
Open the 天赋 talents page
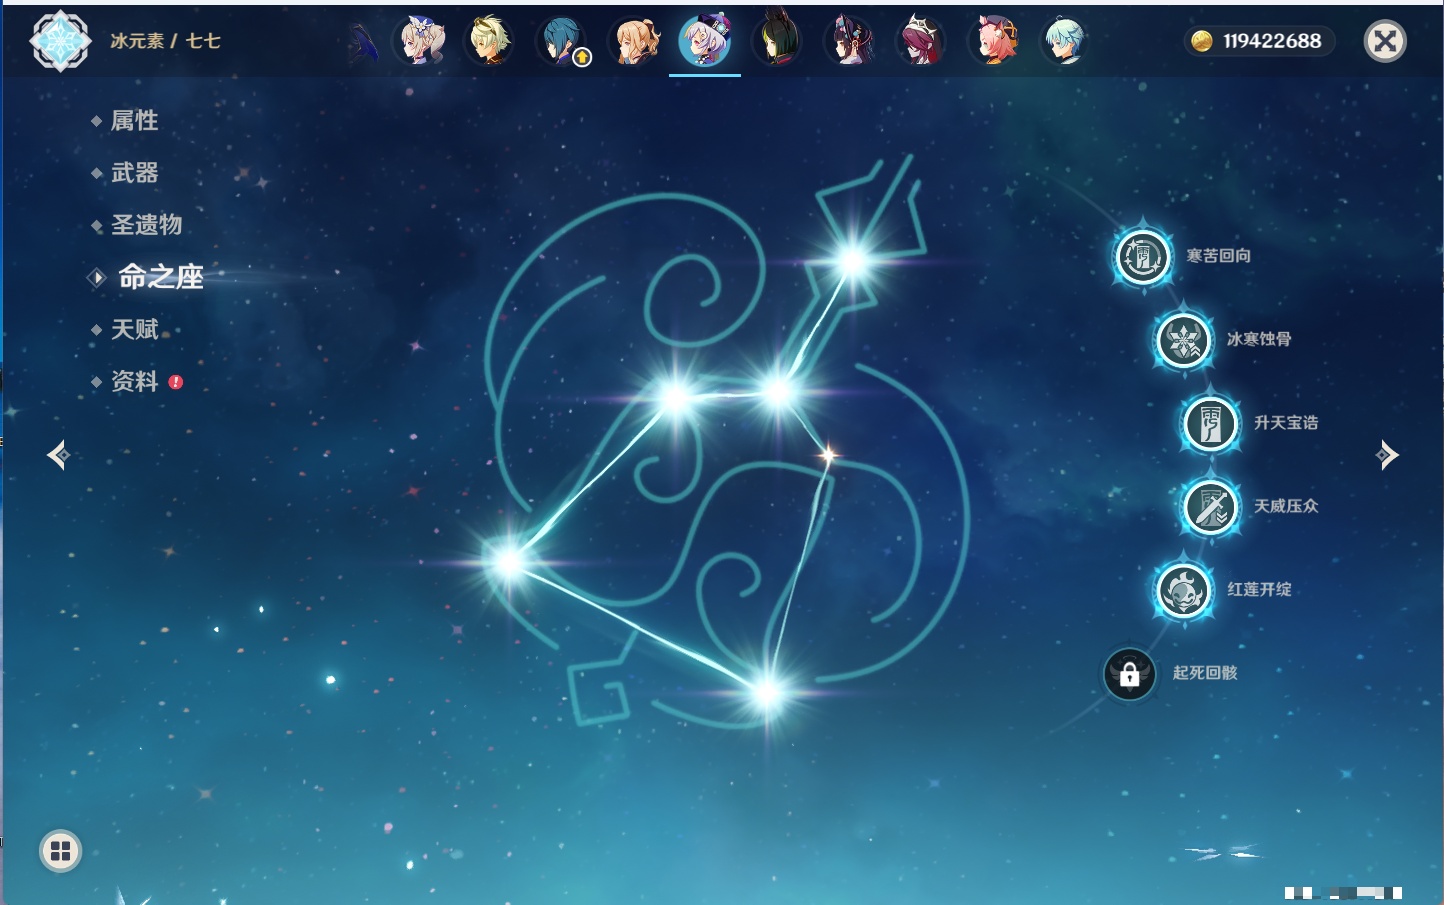click(x=134, y=329)
